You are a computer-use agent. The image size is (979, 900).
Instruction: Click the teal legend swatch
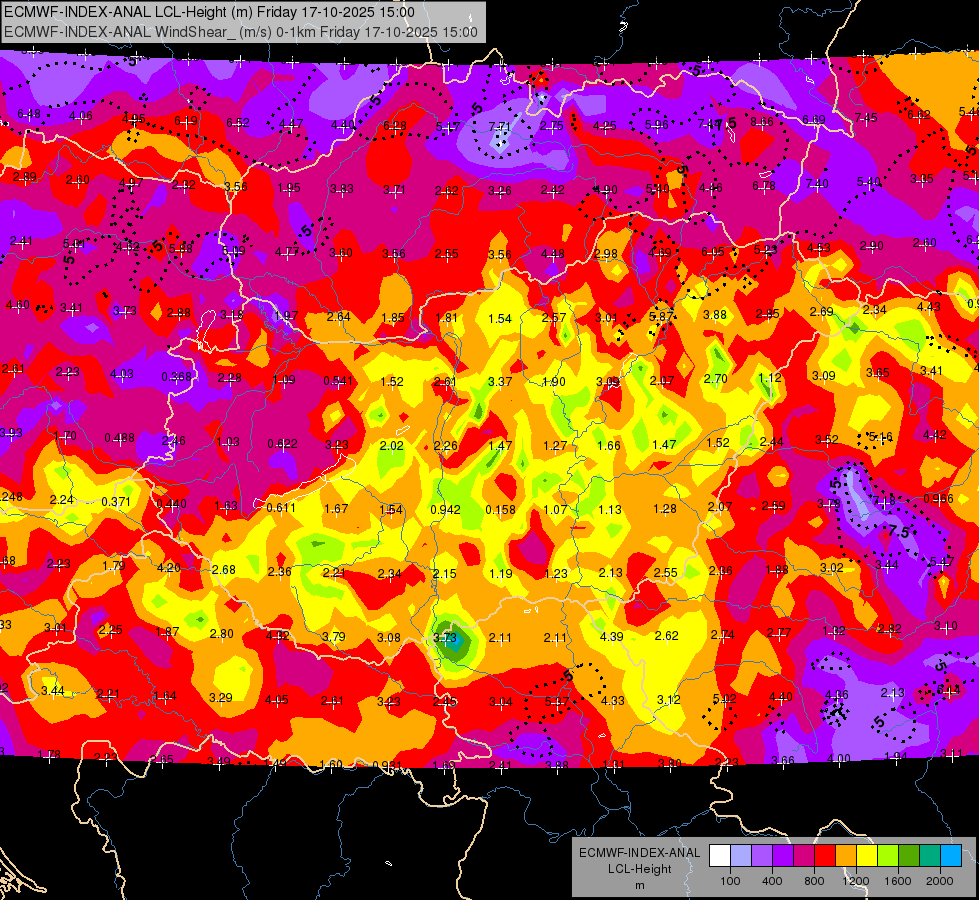pyautogui.click(x=930, y=856)
